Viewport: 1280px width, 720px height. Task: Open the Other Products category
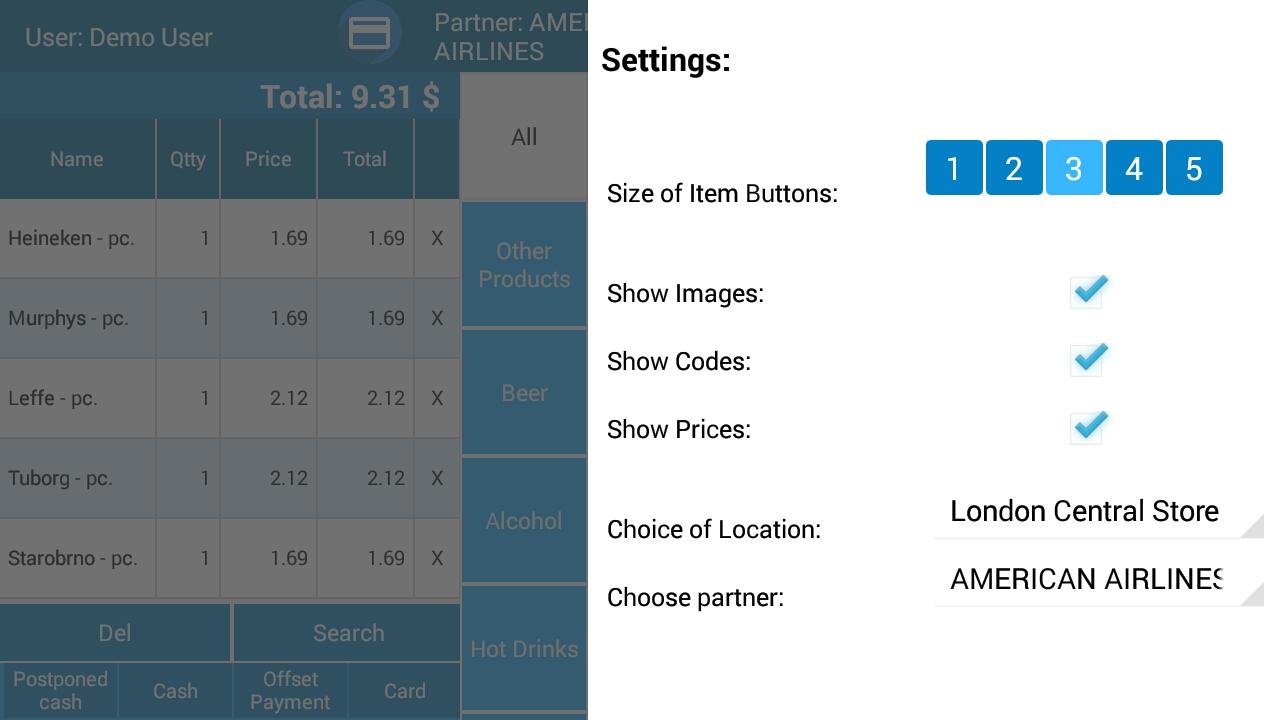524,265
